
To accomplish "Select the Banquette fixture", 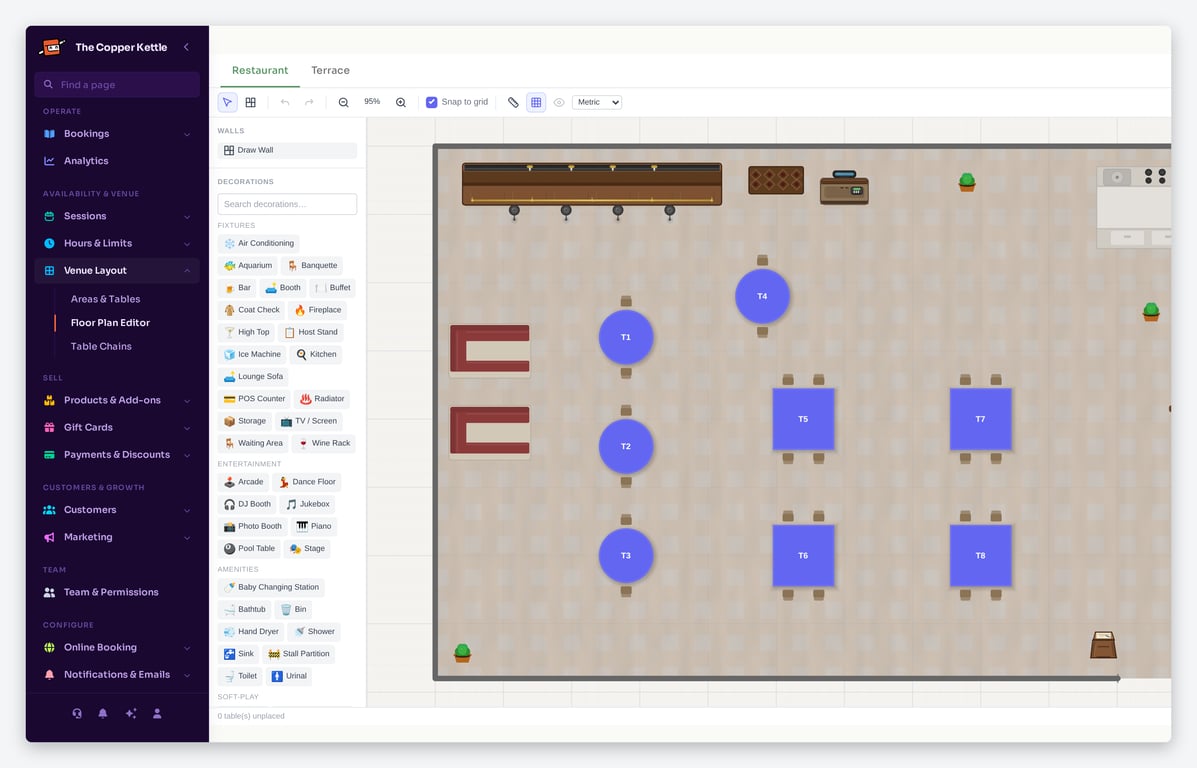I will tap(312, 266).
